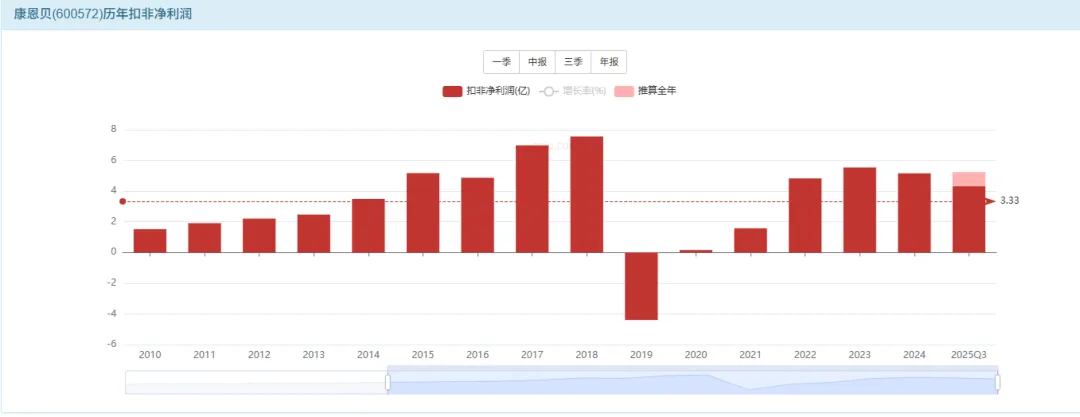Switch to the 年报 tab
1080x417 pixels.
609,62
